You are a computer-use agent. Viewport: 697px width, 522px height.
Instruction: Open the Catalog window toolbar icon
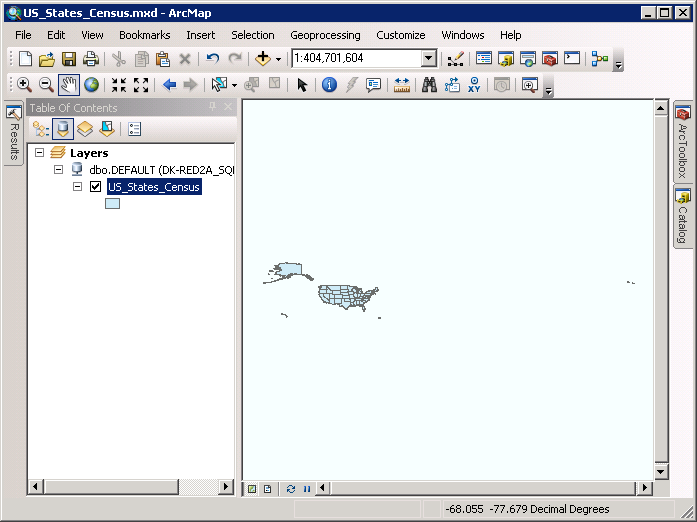click(x=506, y=59)
